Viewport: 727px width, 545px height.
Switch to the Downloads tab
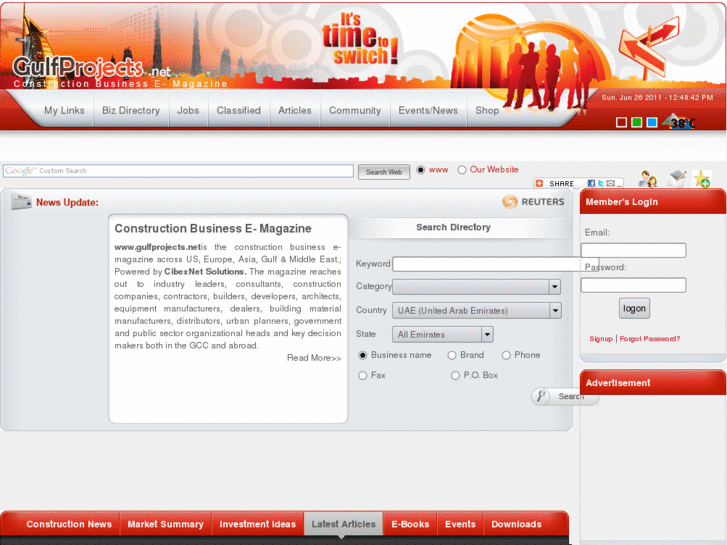coord(517,524)
